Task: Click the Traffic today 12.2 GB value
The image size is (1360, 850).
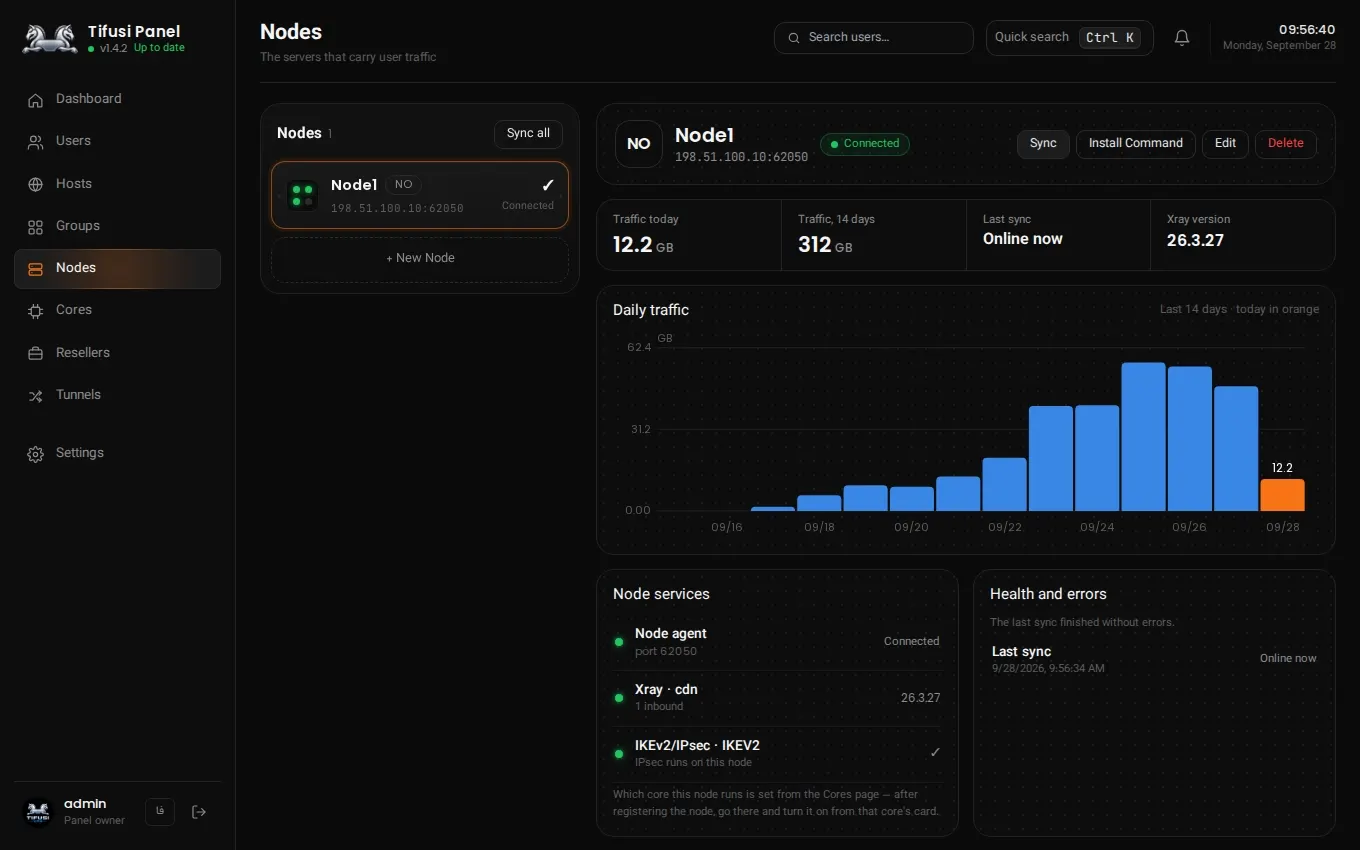Action: pos(643,244)
